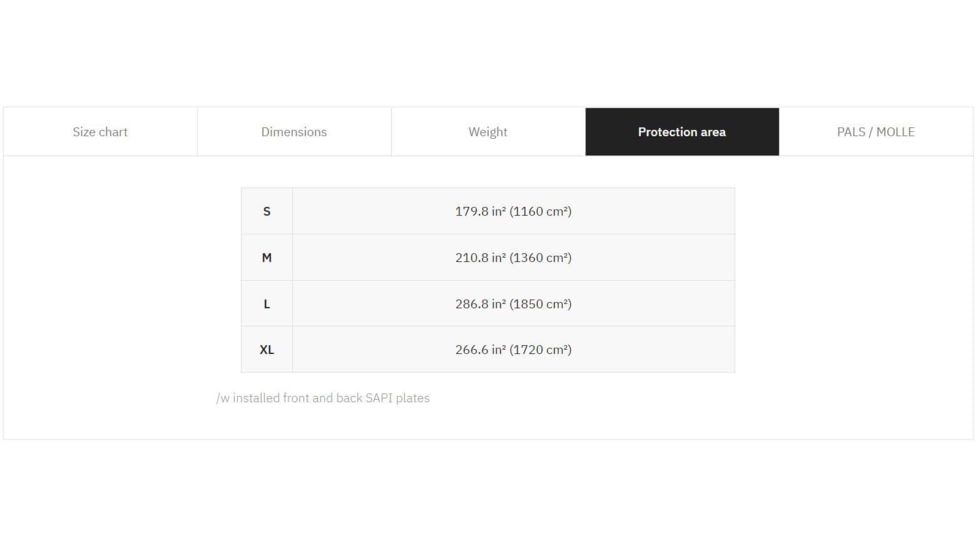
Task: Click the 179.8 in² value
Action: tap(480, 212)
